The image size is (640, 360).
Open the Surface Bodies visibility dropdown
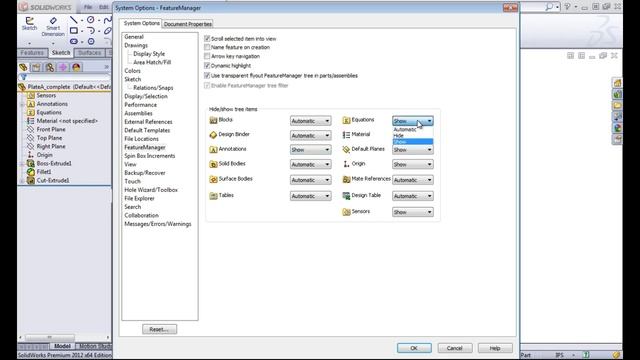tap(311, 180)
